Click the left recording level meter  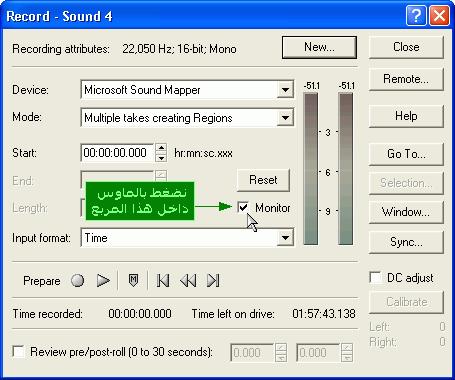pyautogui.click(x=311, y=169)
